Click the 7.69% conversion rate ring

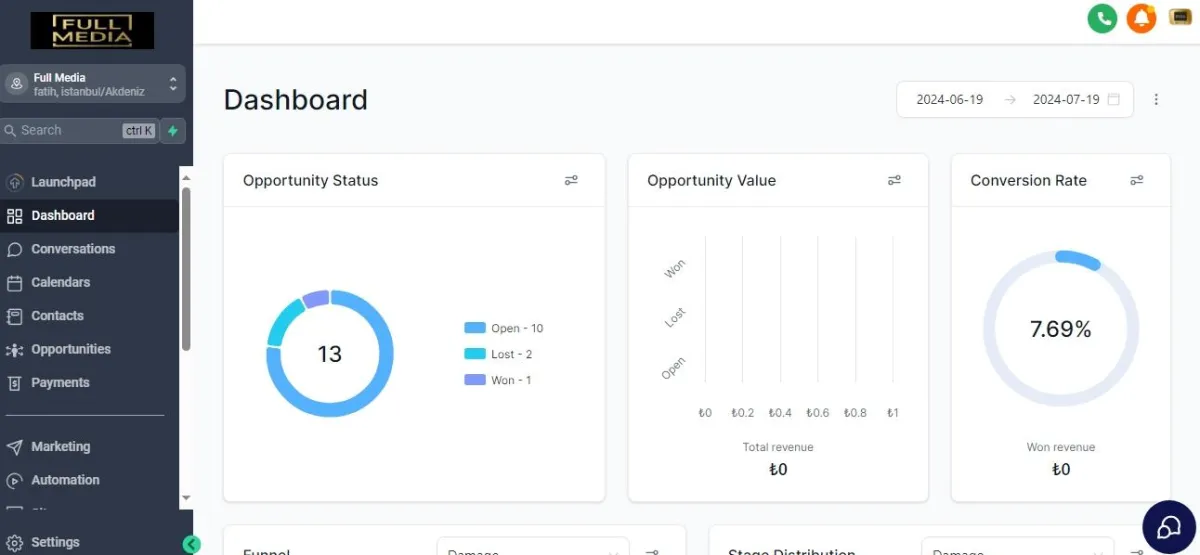(1061, 329)
